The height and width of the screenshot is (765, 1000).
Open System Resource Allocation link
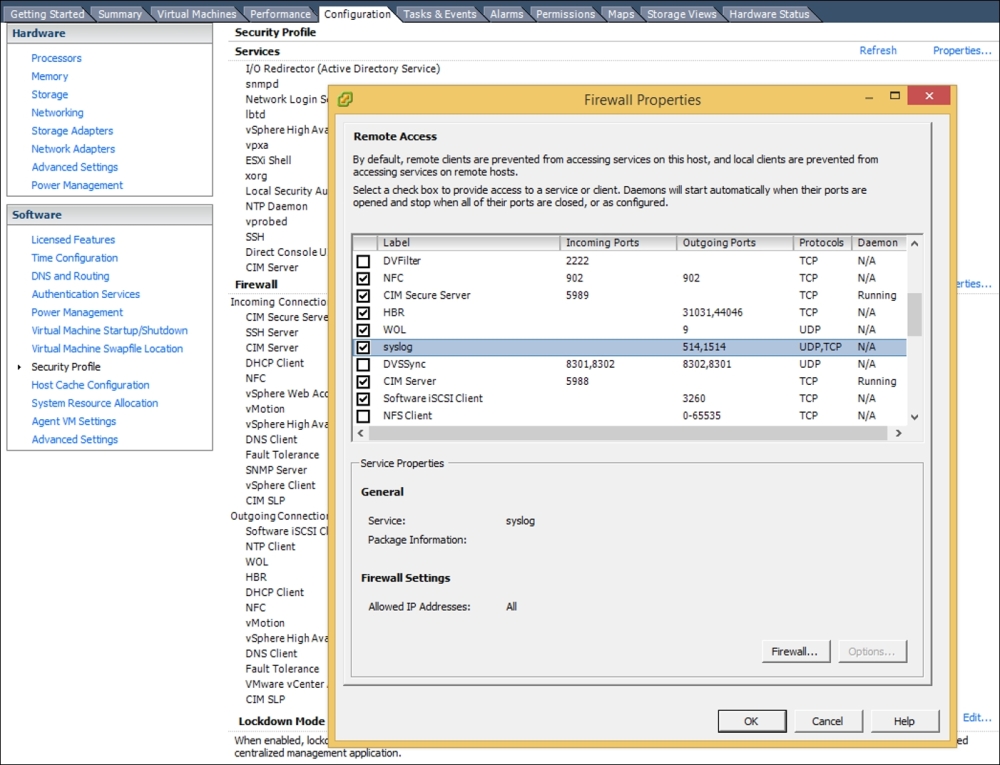(94, 404)
